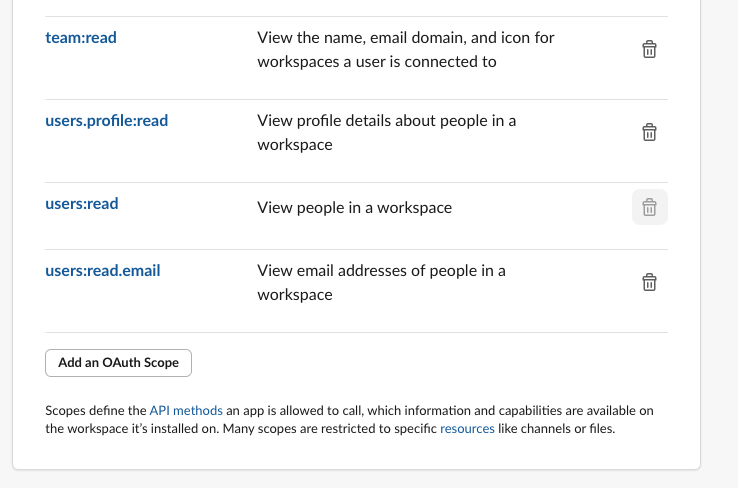Follow the resources link in footer text
The image size is (738, 488).
467,429
